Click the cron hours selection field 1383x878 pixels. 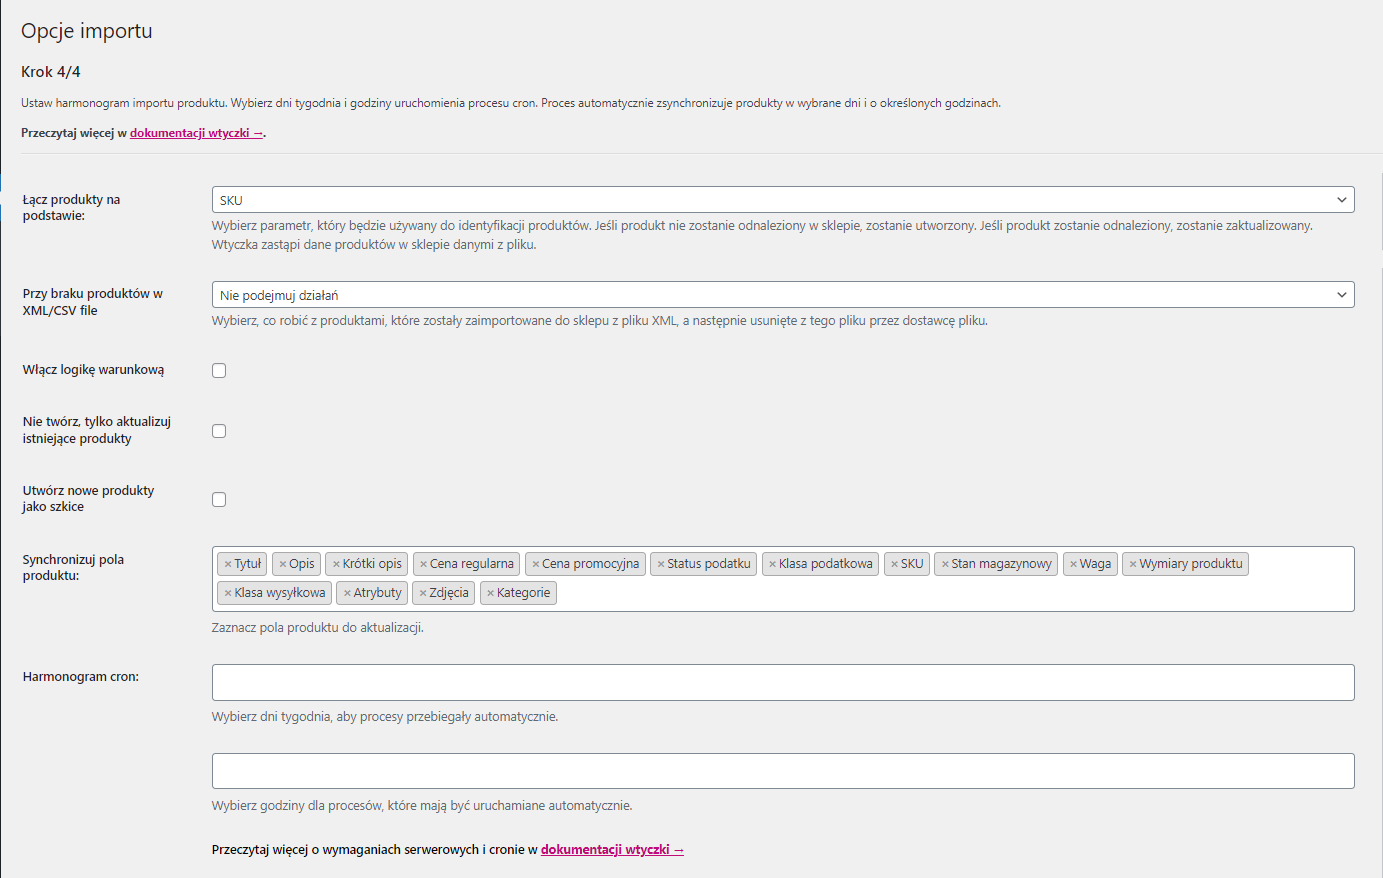tap(782, 771)
